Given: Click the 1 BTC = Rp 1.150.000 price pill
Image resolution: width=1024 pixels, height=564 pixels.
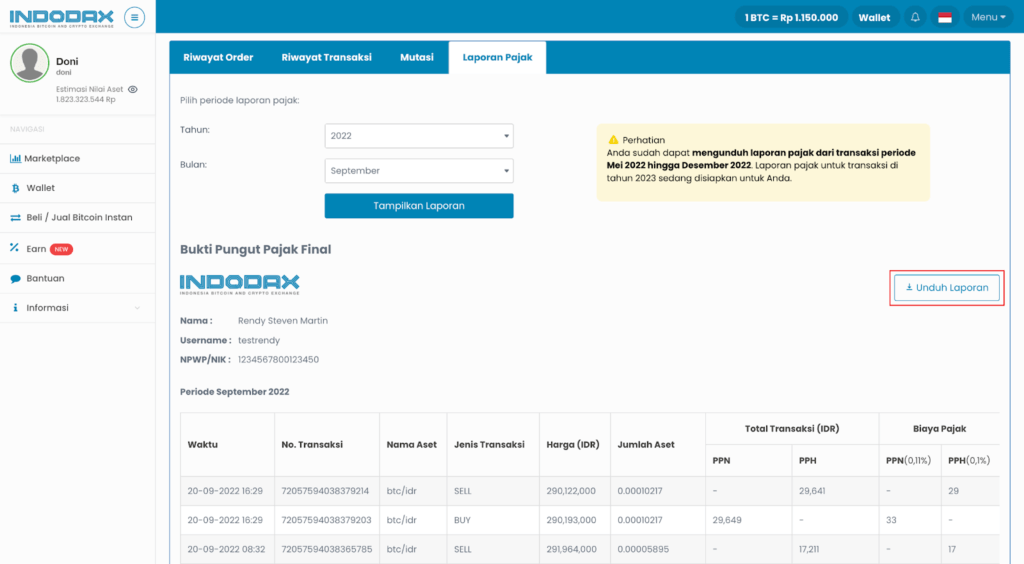Looking at the screenshot, I should click(791, 18).
